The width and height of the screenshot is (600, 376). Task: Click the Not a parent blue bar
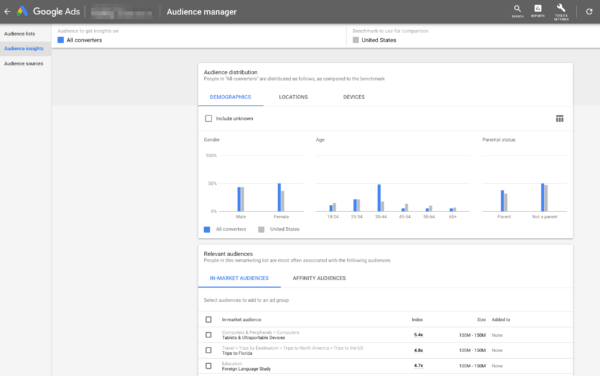(x=543, y=197)
